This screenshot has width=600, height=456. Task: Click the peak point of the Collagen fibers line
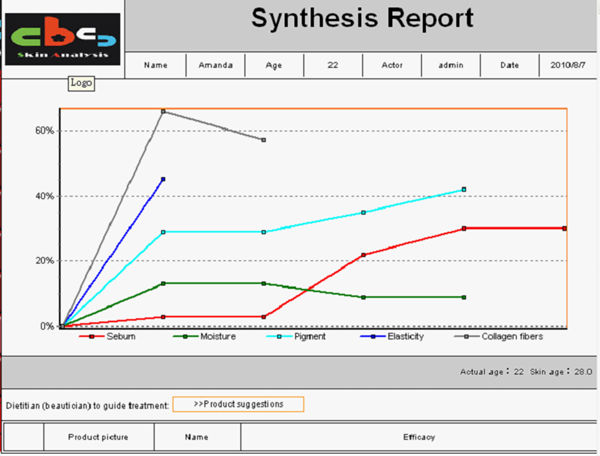coord(163,111)
